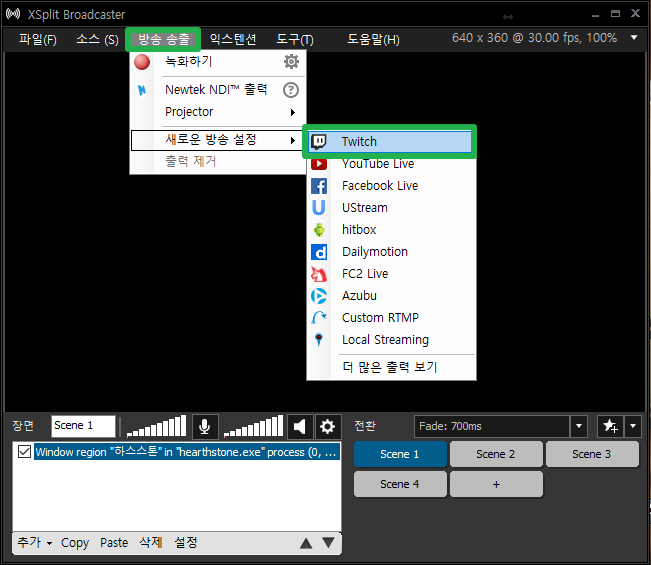651x565 pixels.
Task: Switch to Scene 2 button
Action: point(496,454)
